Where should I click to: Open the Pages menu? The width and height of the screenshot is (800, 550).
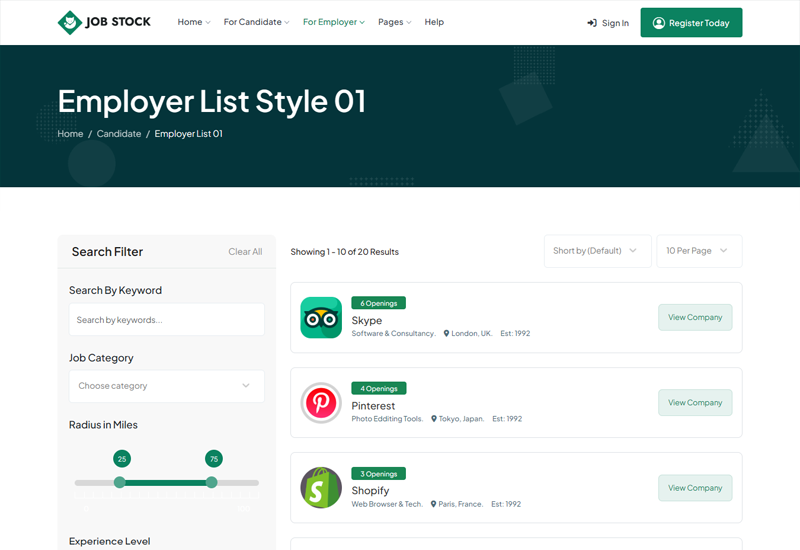click(x=394, y=22)
